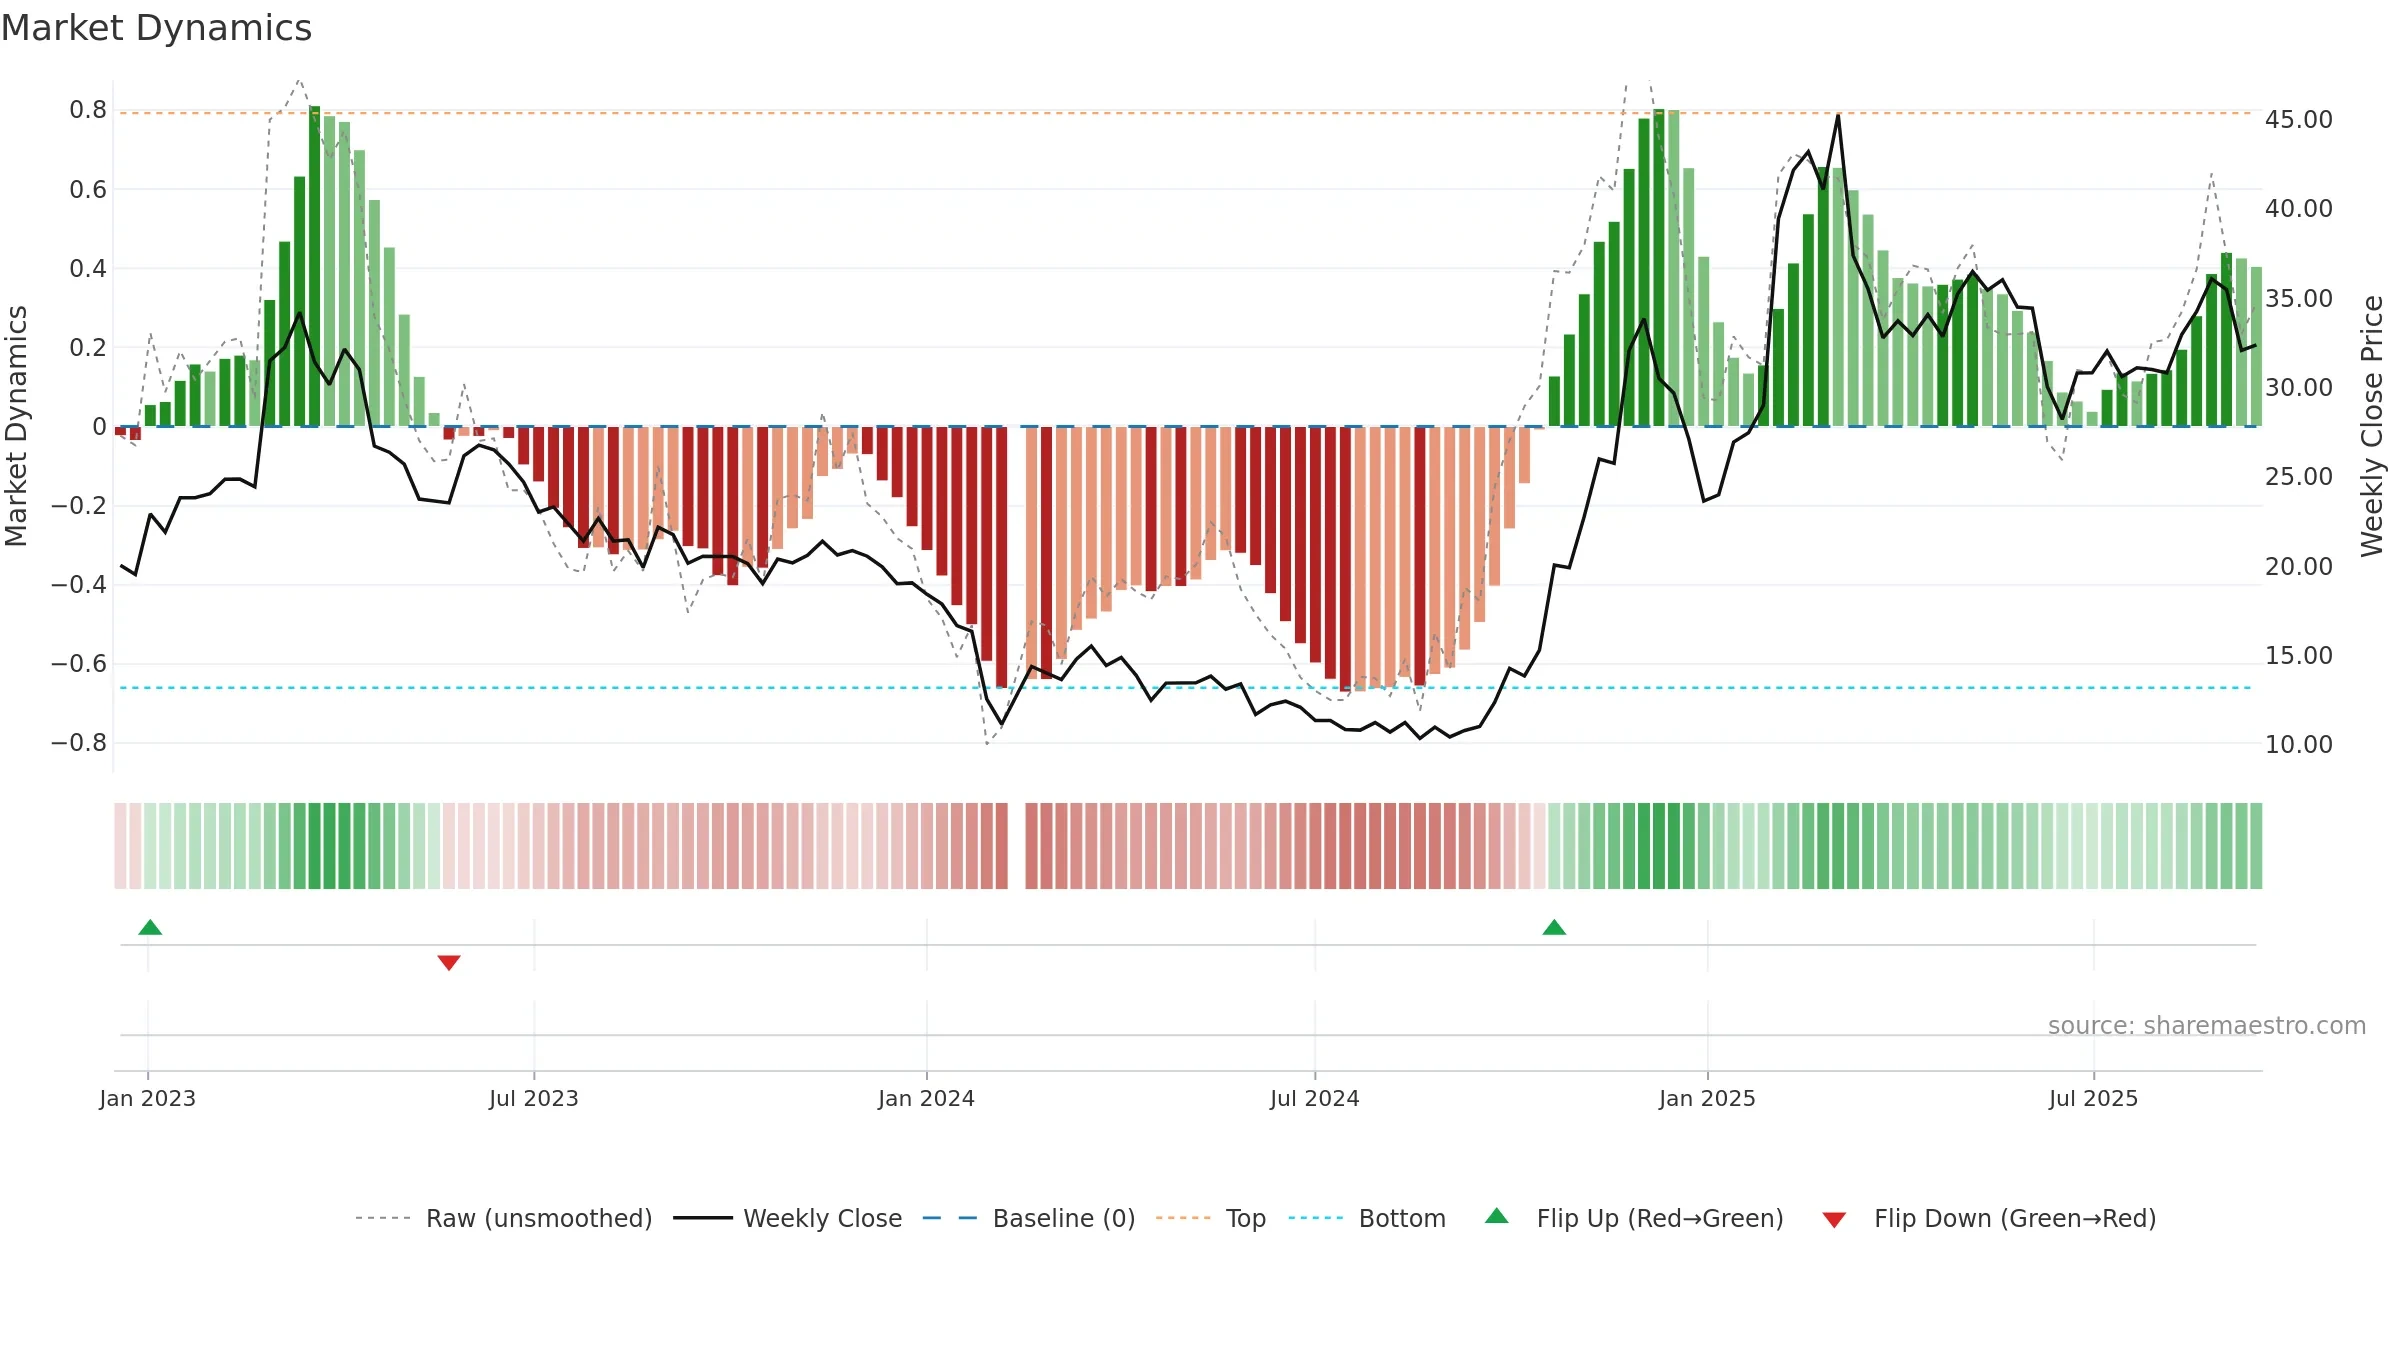Click the source: sharemaestro.com text
The width and height of the screenshot is (2400, 1350).
(x=2207, y=1026)
